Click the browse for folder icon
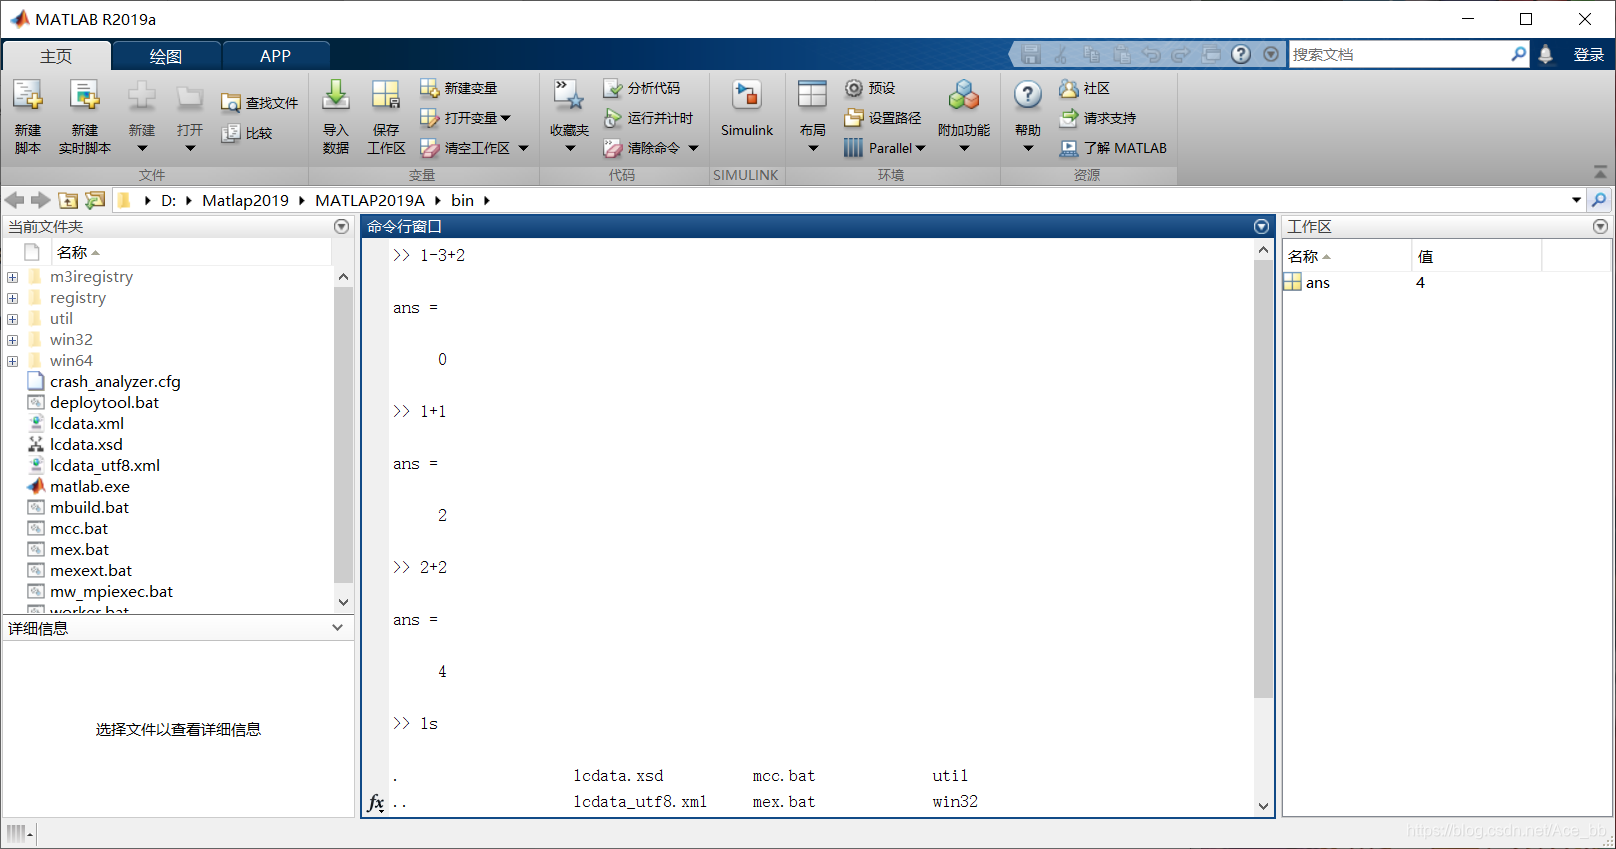Screen dimensions: 1616x849 (x=95, y=200)
